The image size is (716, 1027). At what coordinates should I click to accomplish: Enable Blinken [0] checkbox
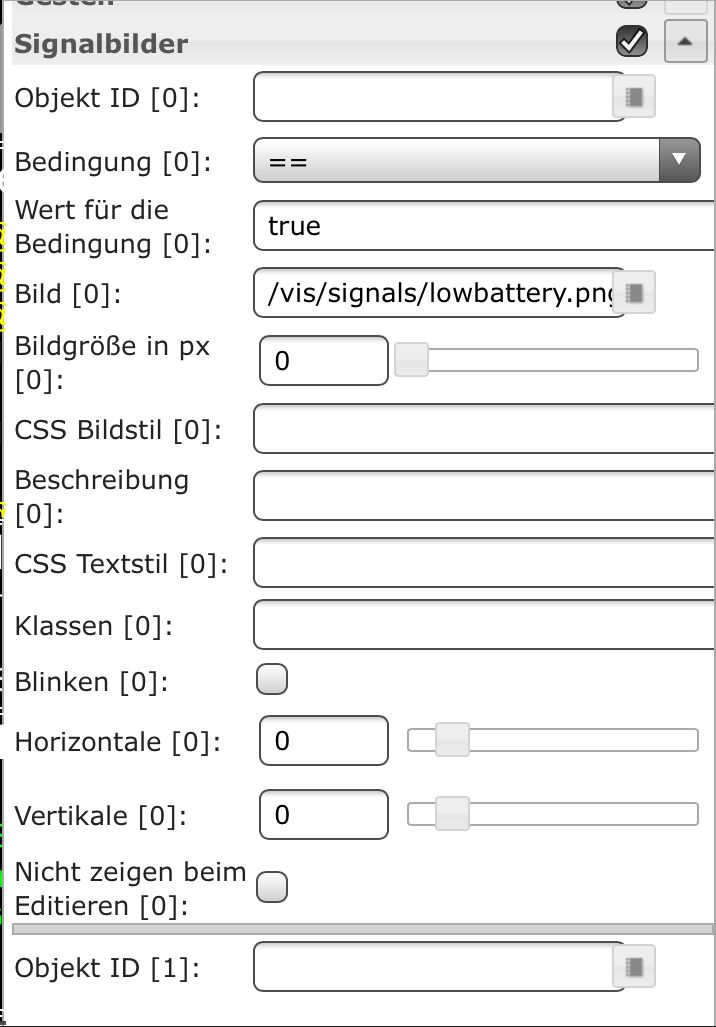coord(272,680)
